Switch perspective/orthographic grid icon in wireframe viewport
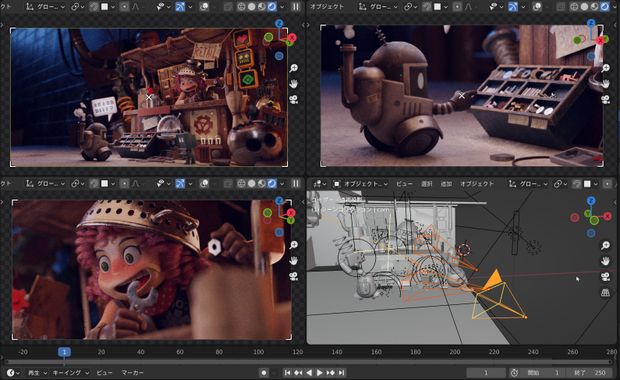This screenshot has height=380, width=620. click(605, 293)
